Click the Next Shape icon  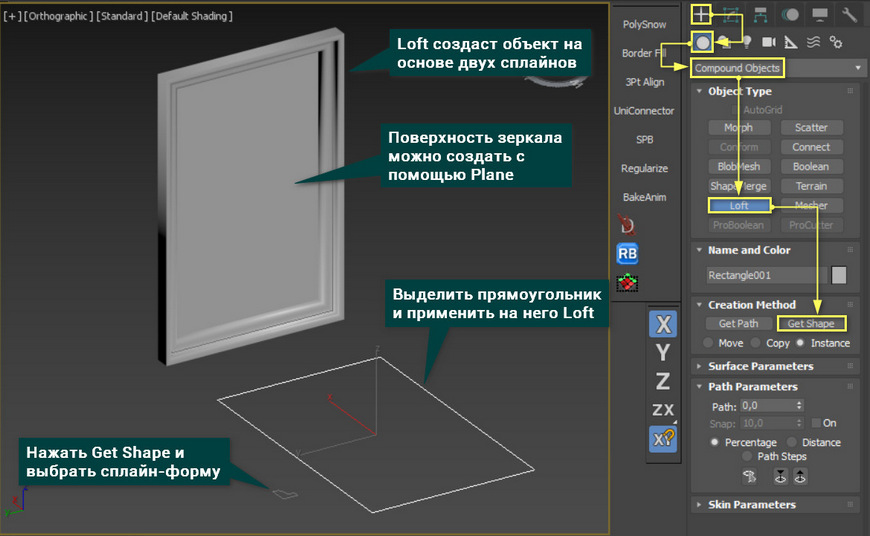pos(800,476)
